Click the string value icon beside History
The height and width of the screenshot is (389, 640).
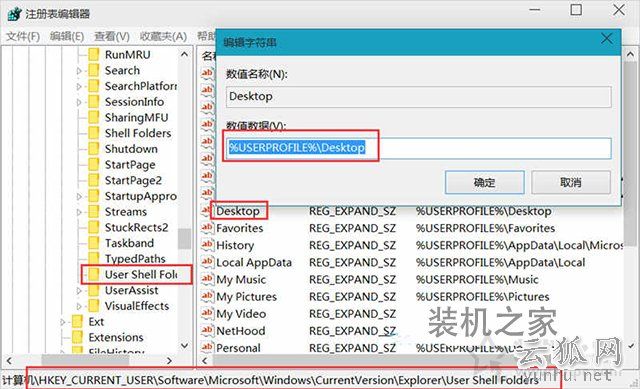(x=207, y=245)
